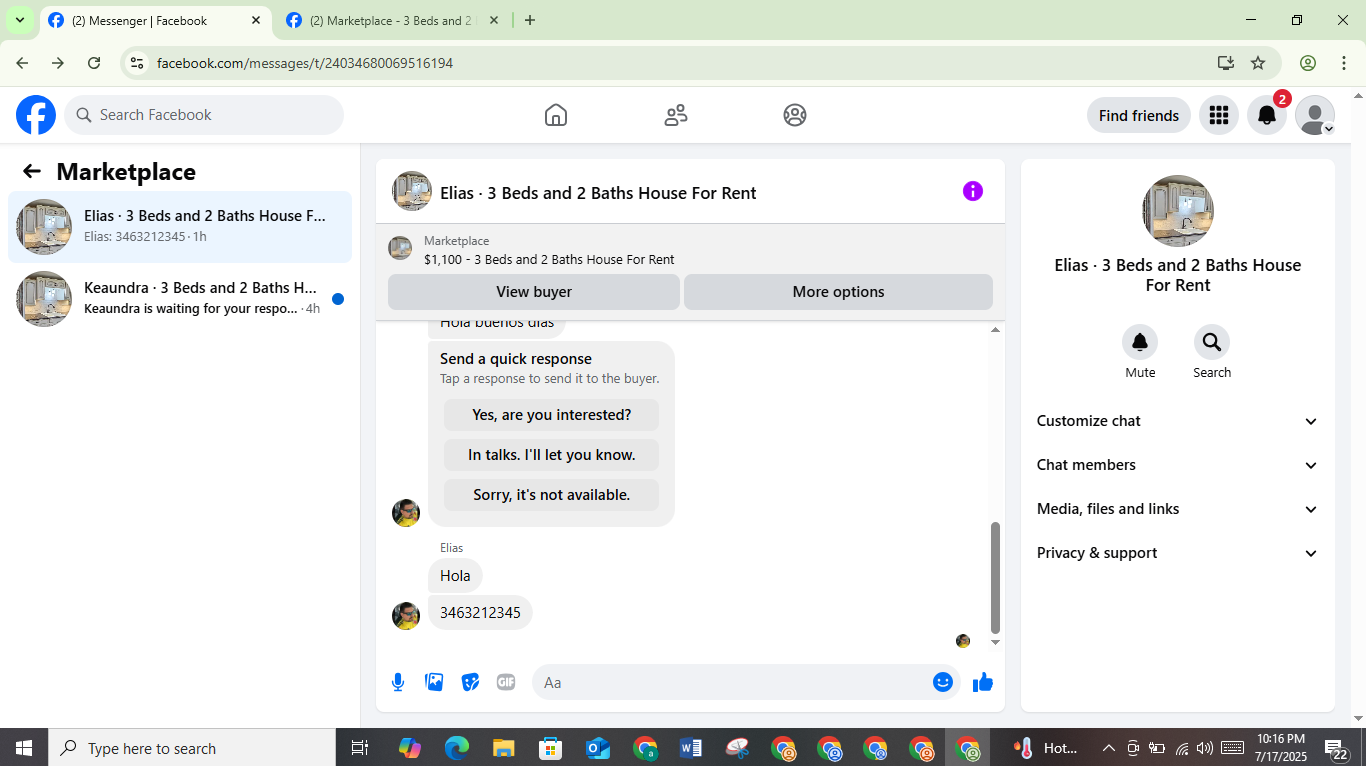Image resolution: width=1366 pixels, height=766 pixels.
Task: Go back using the arrow beside Marketplace
Action: [32, 171]
